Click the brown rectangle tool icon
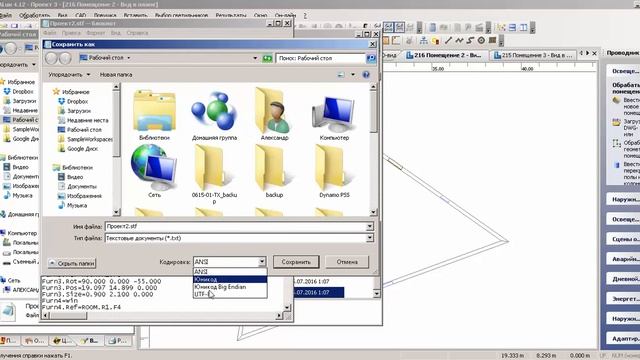 click(493, 40)
